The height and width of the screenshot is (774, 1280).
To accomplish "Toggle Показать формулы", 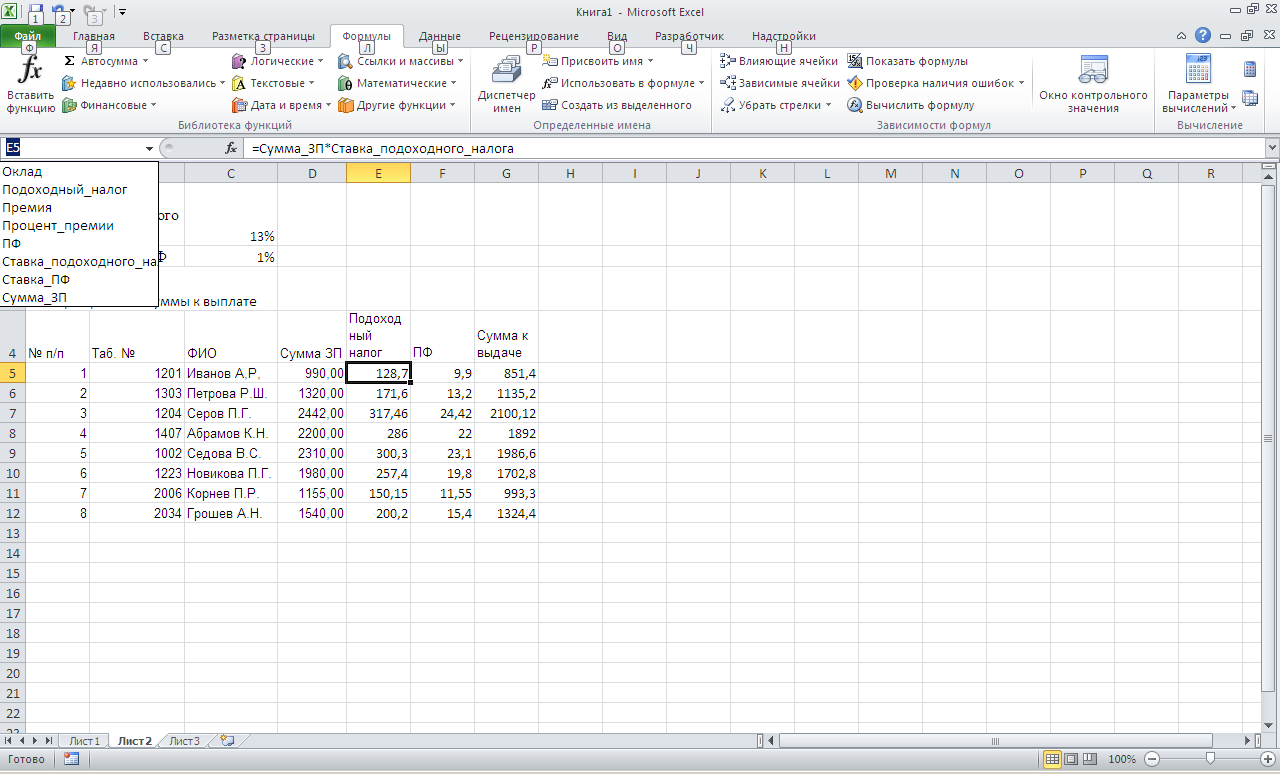I will pos(908,61).
